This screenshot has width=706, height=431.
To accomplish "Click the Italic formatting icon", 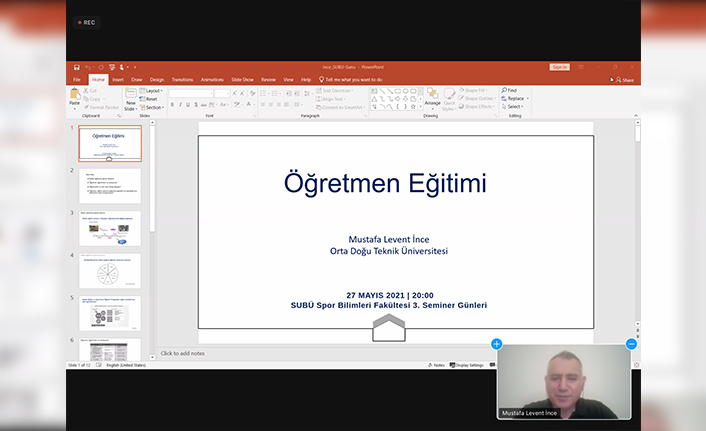I will tap(180, 104).
